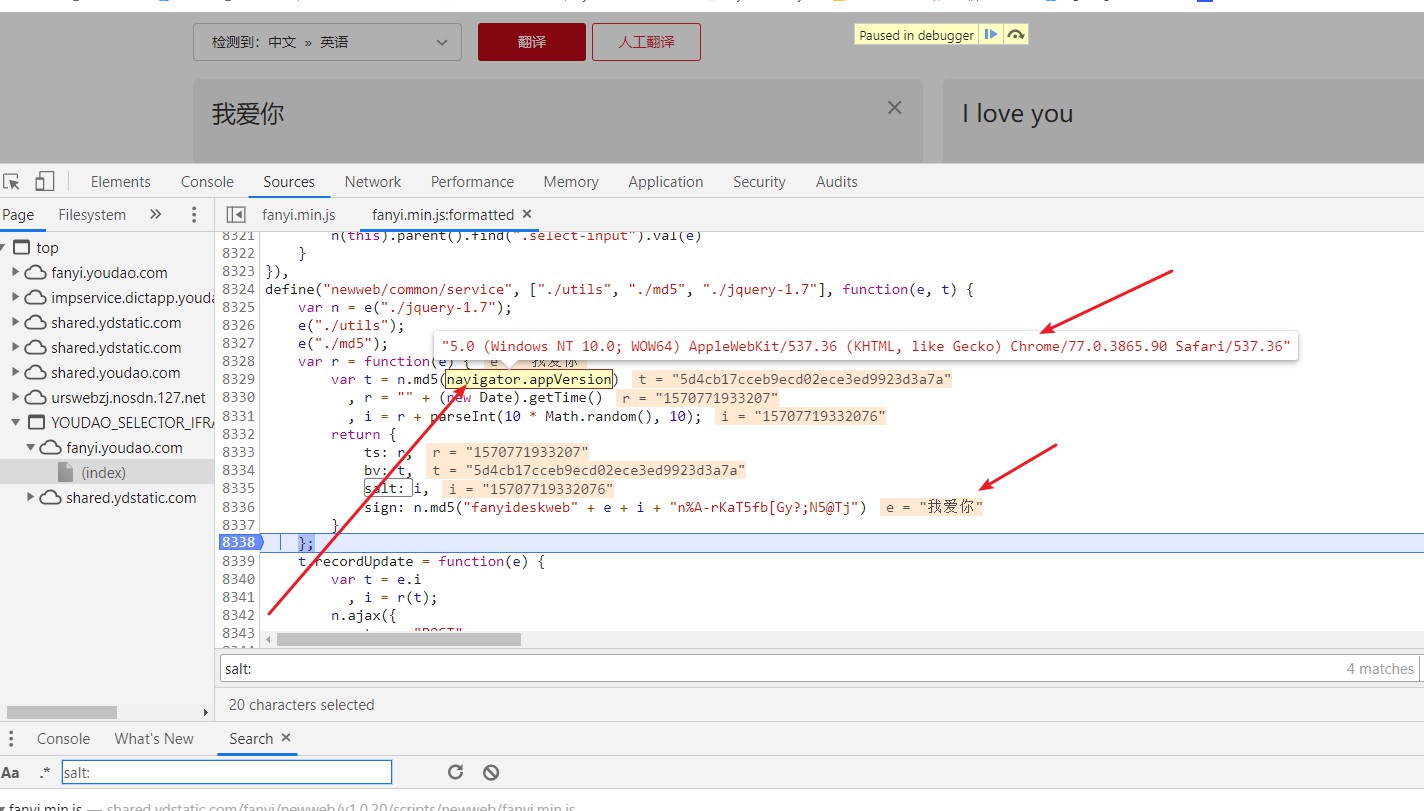The height and width of the screenshot is (811, 1424).
Task: Resume script execution in paused overlay
Action: tap(990, 35)
